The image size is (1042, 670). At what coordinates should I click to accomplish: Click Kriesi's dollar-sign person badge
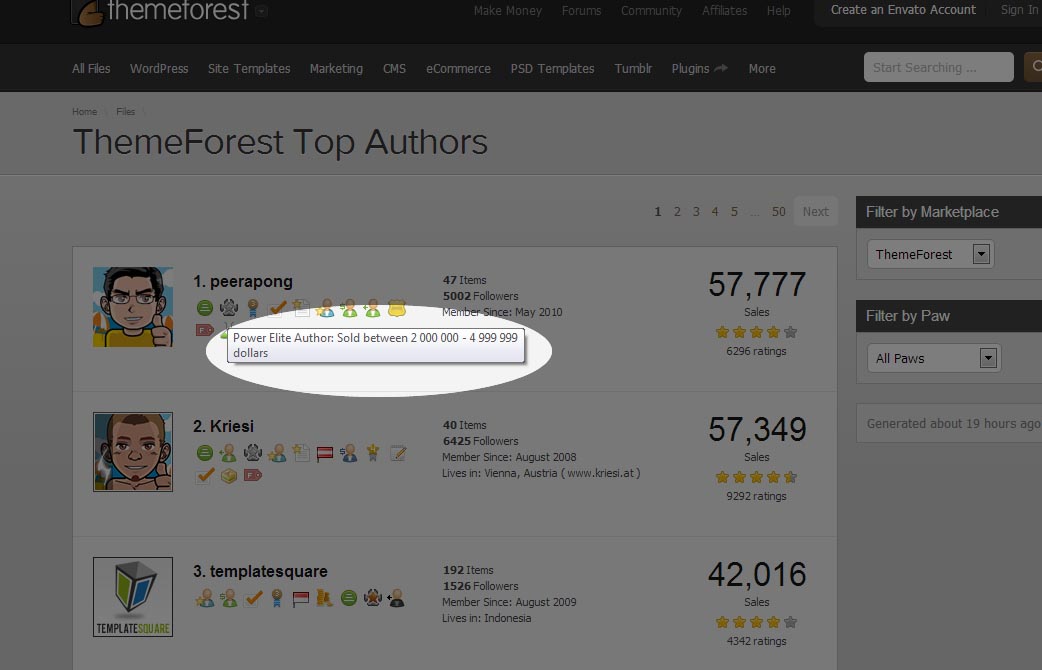tap(349, 453)
